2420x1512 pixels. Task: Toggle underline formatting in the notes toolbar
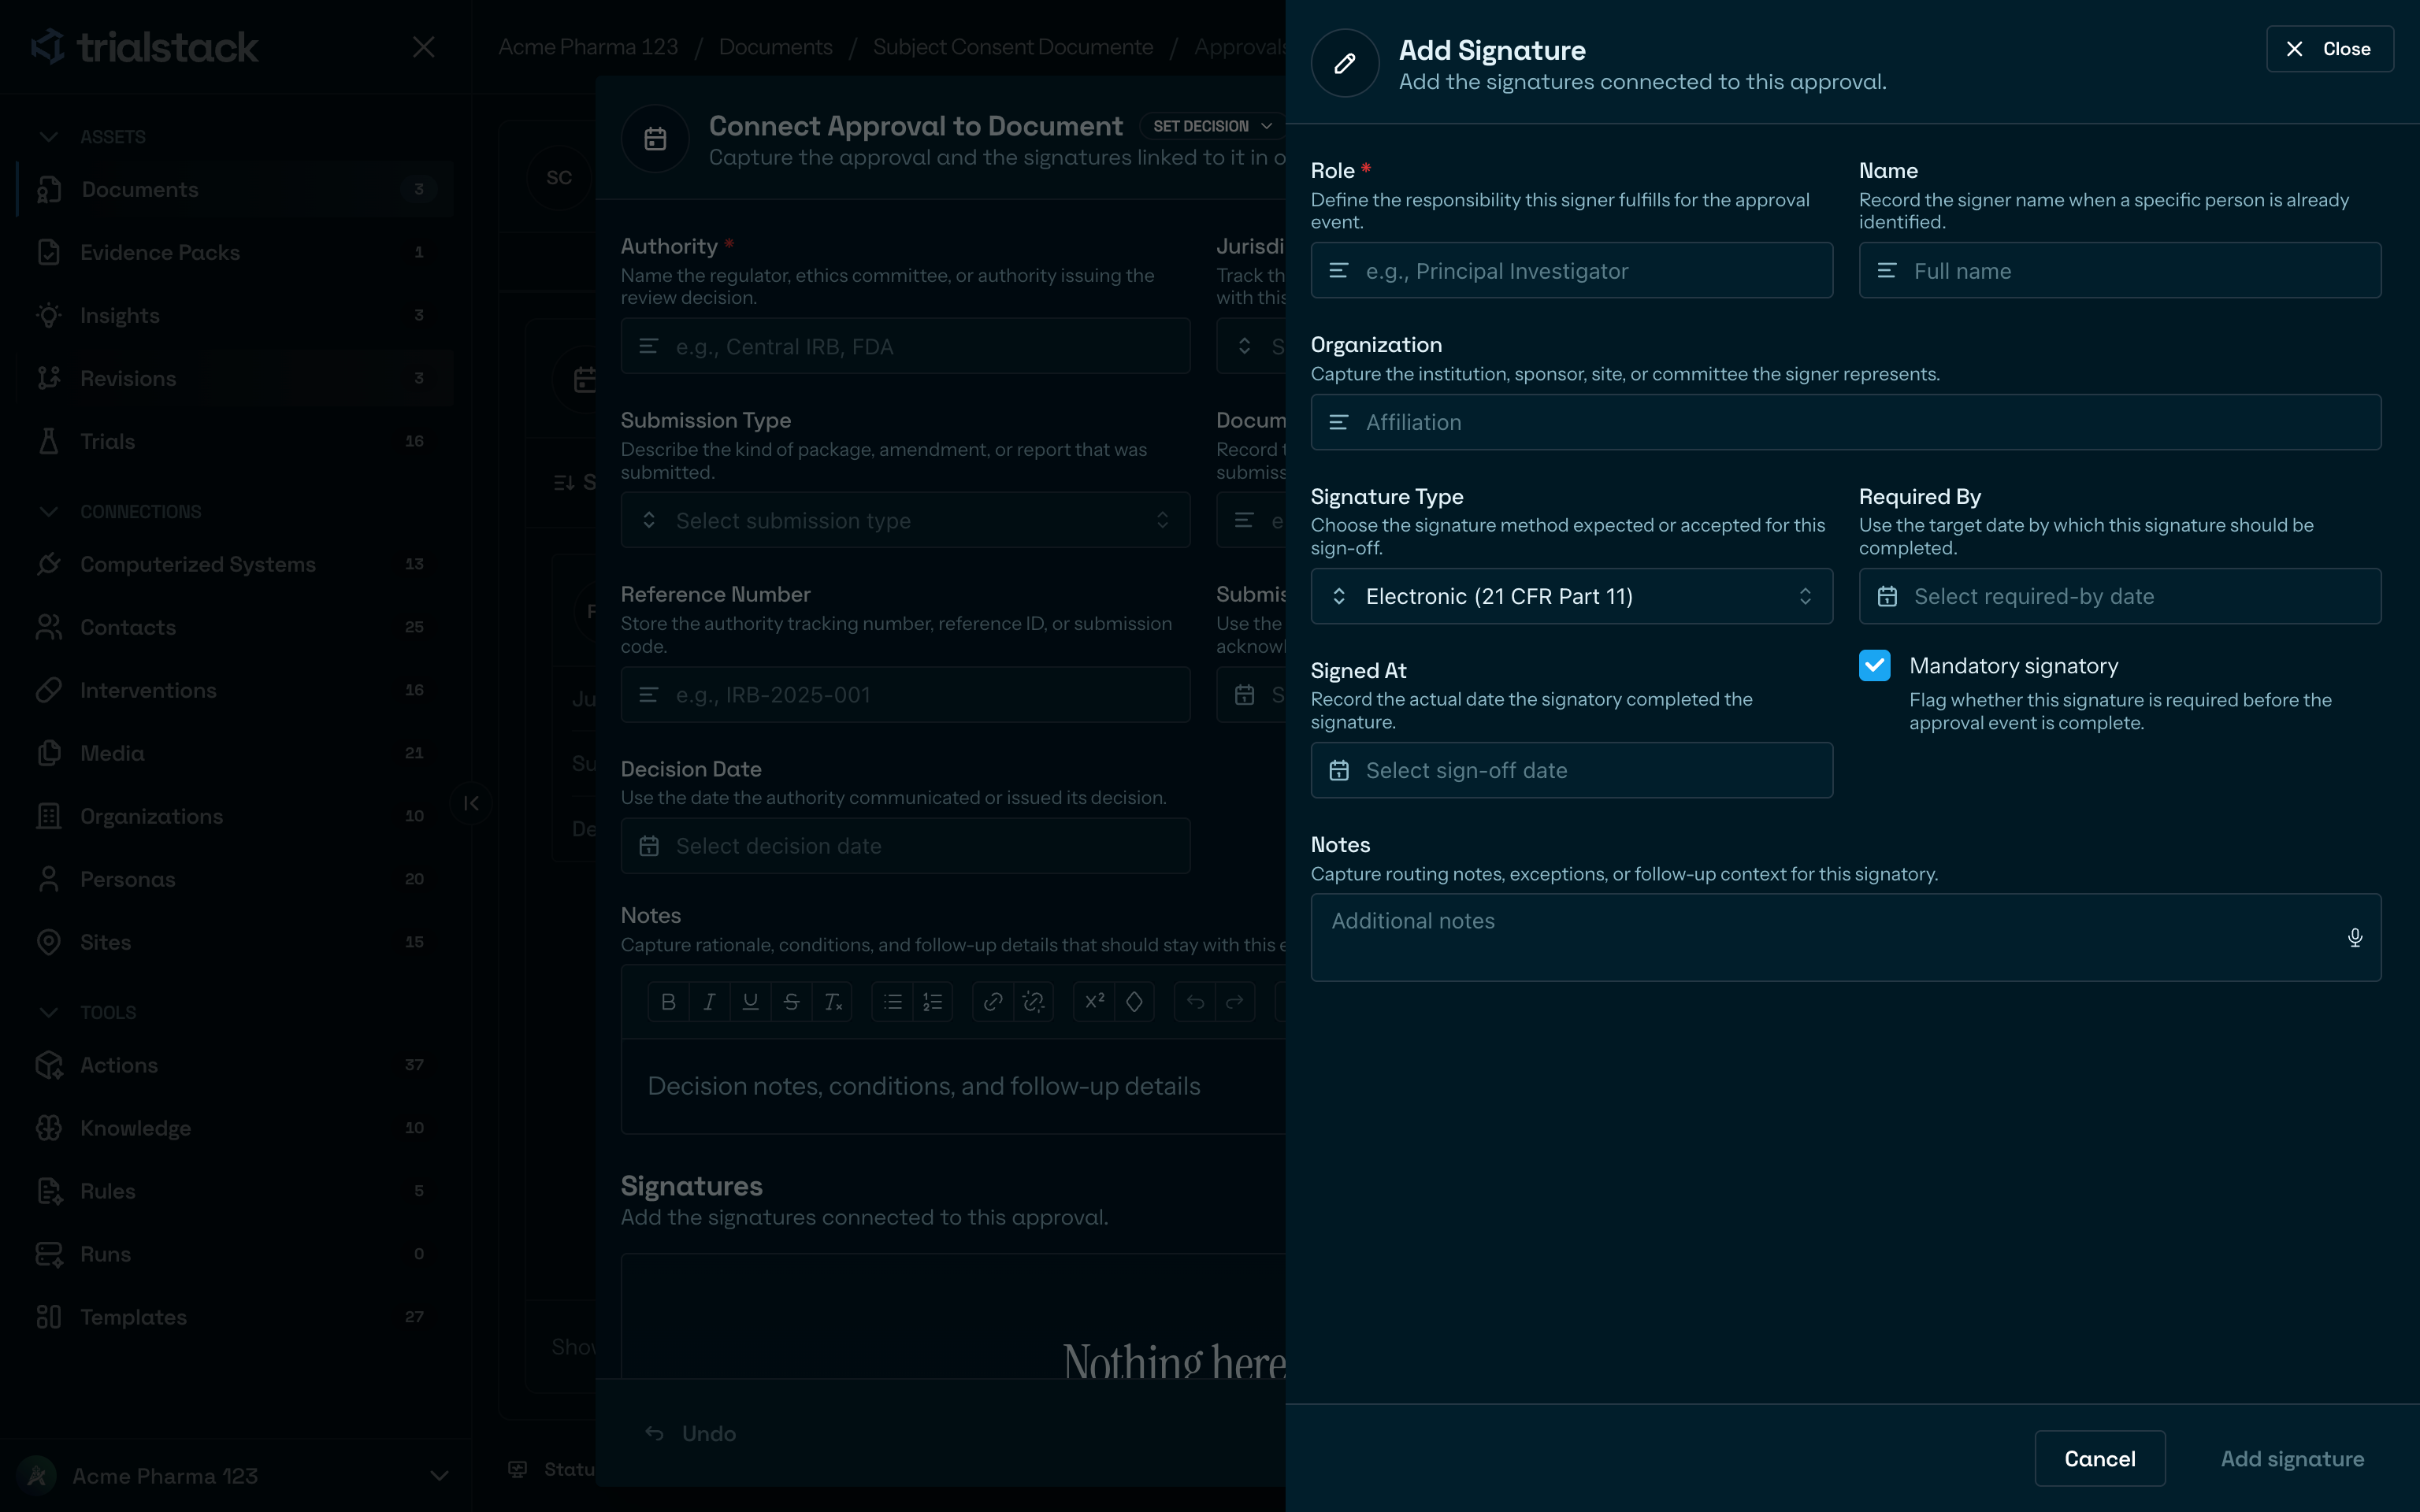click(x=750, y=1002)
